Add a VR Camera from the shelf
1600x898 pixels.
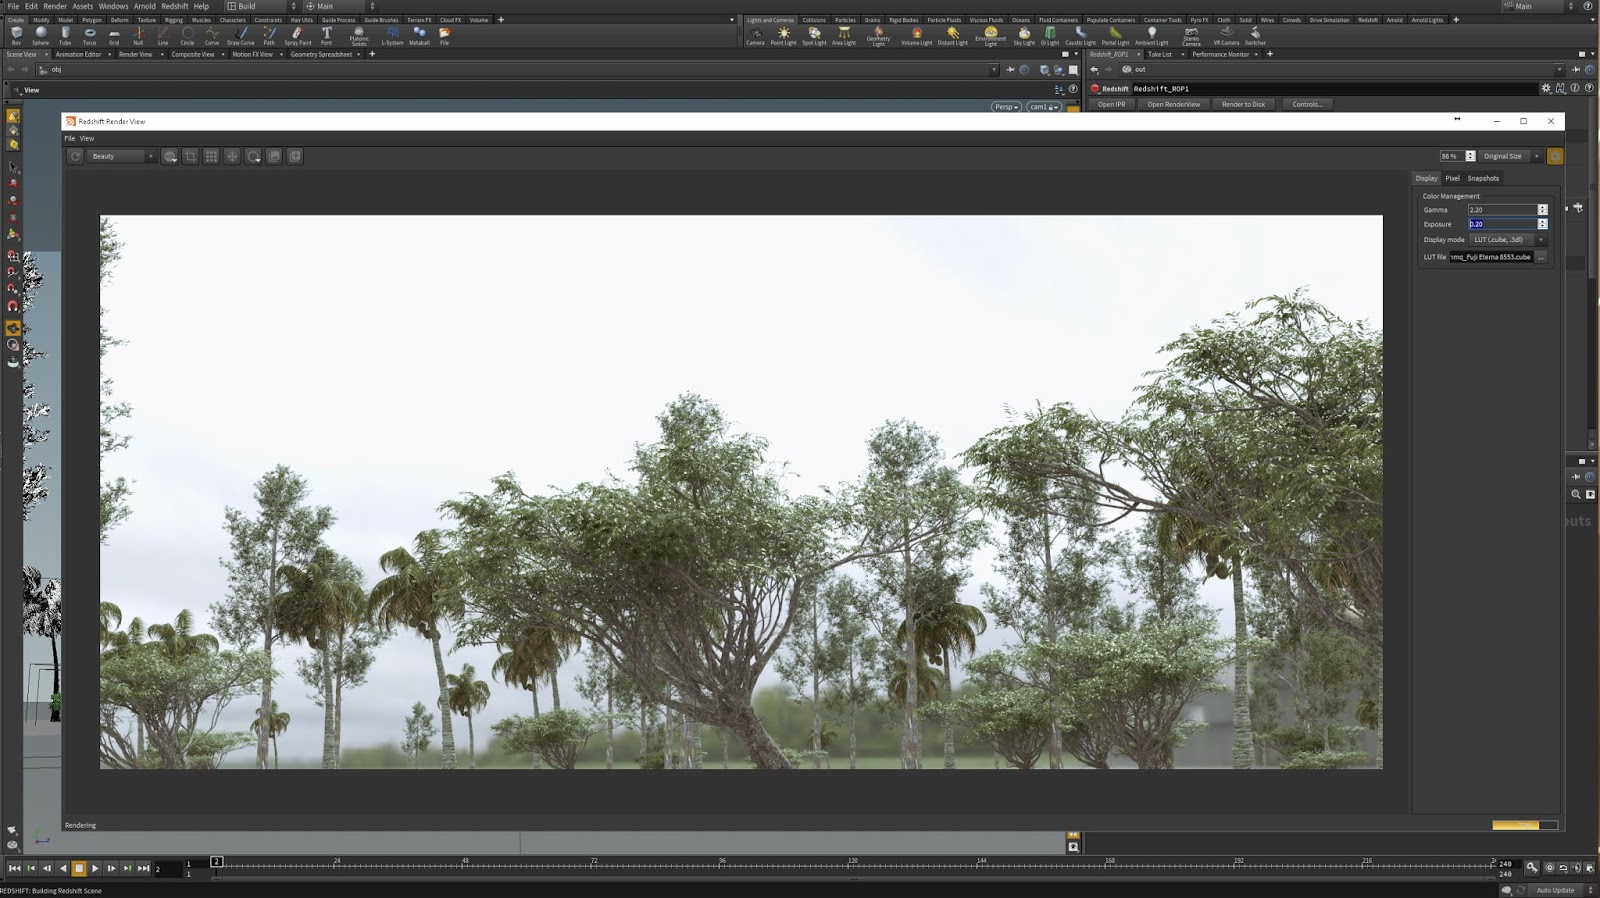tap(1226, 36)
